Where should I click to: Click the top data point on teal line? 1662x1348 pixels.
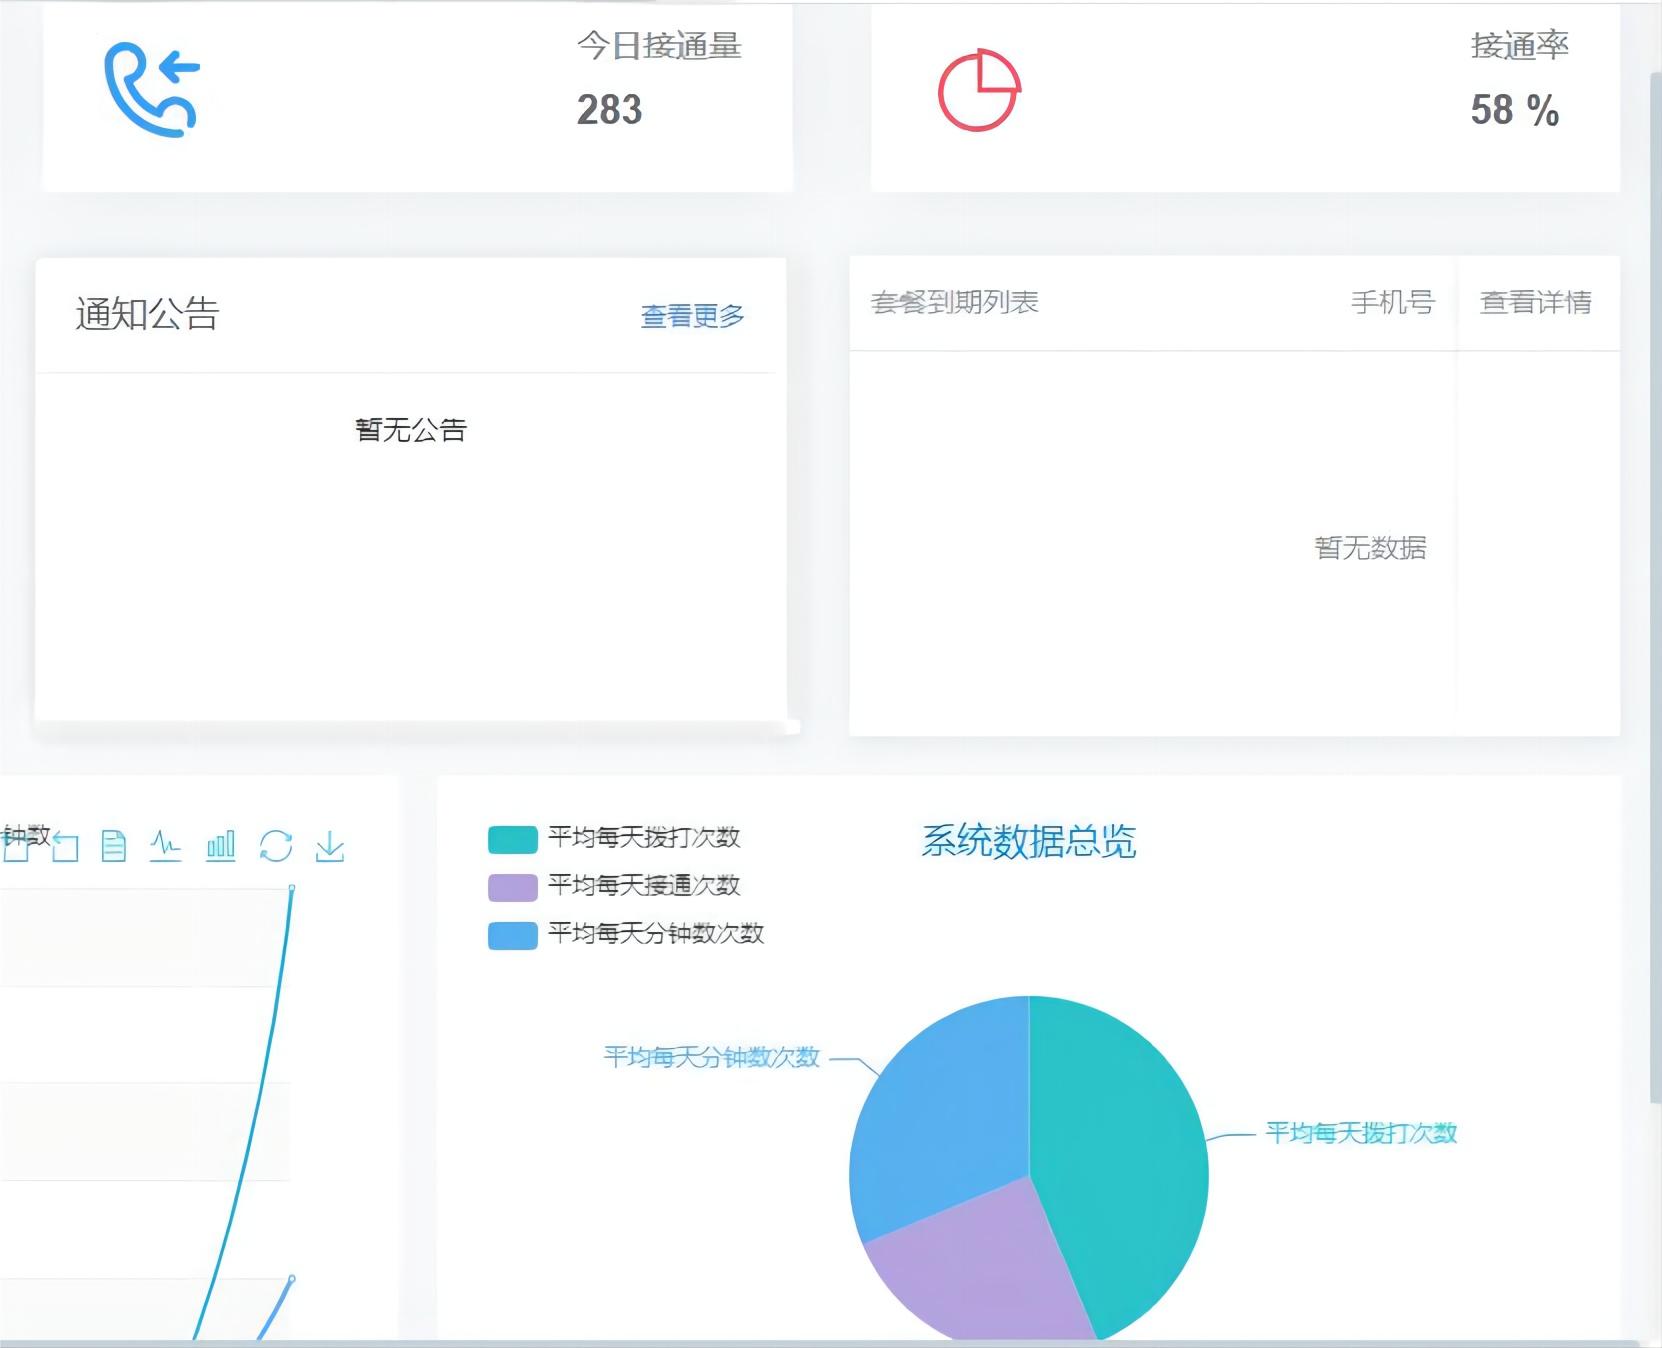pos(292,888)
